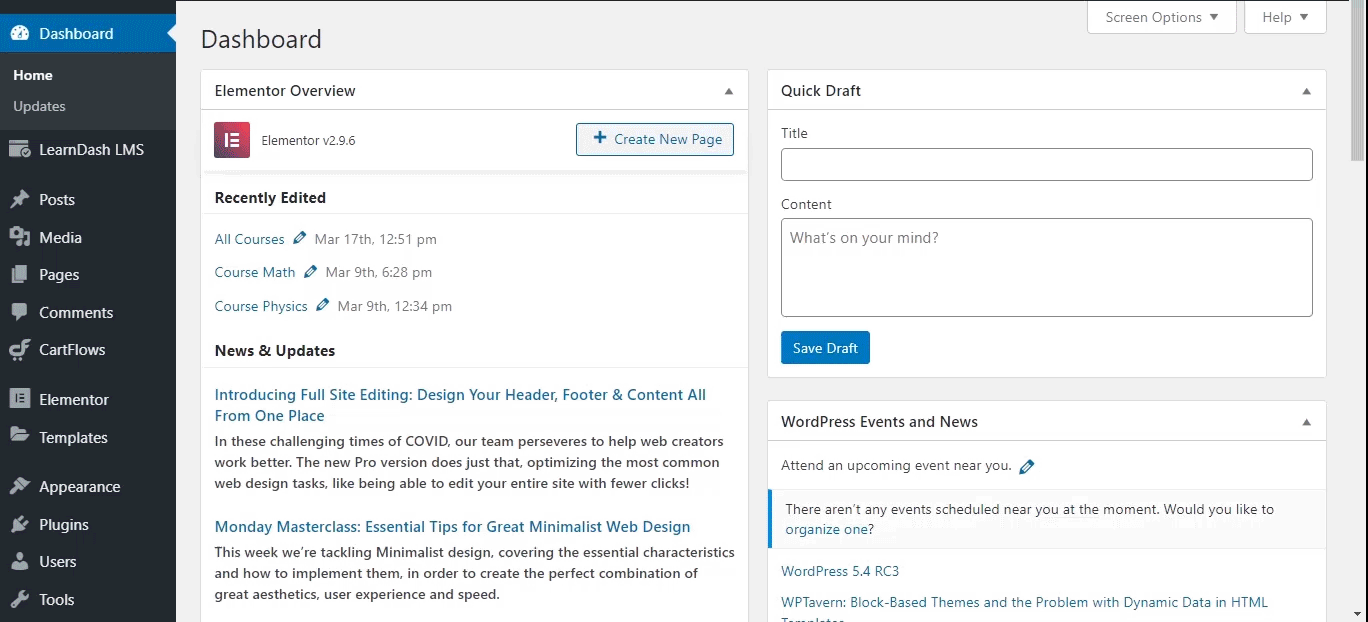1368x622 pixels.
Task: Open the Help dropdown tab
Action: coord(1285,17)
